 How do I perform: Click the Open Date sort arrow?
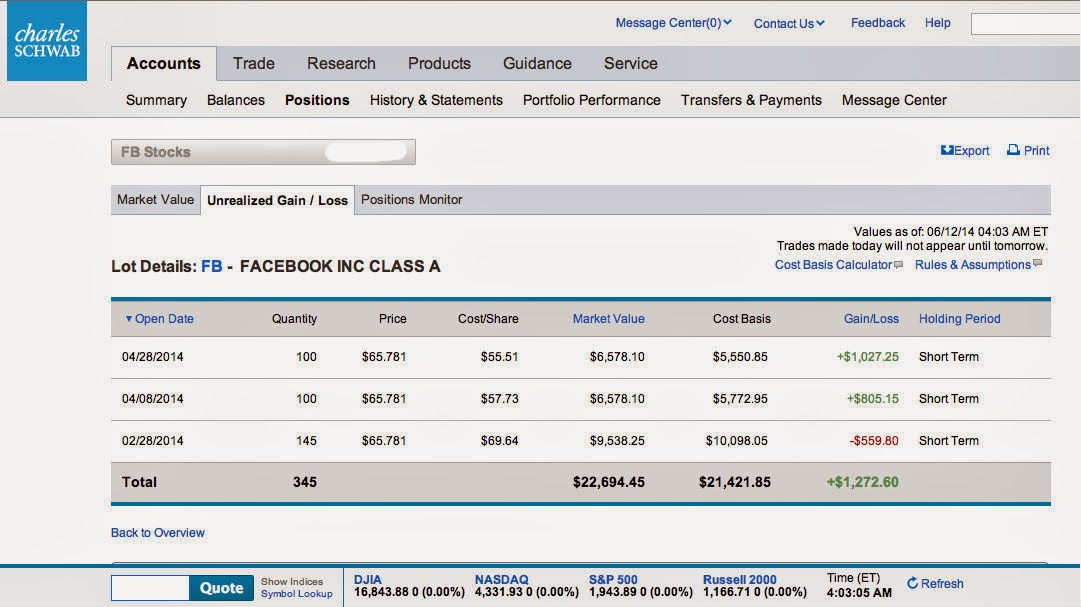(128, 319)
